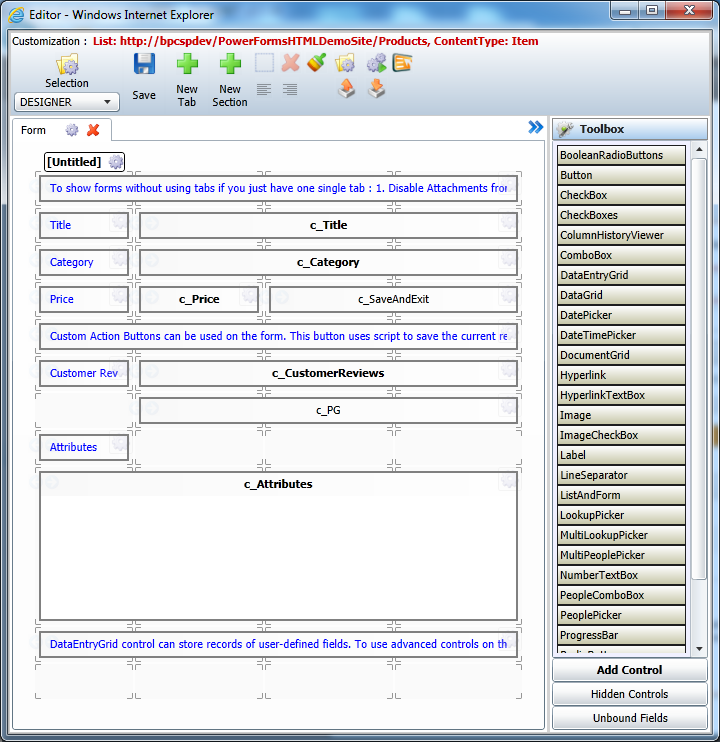Delete the Form tab with red X
720x742 pixels.
(x=93, y=130)
